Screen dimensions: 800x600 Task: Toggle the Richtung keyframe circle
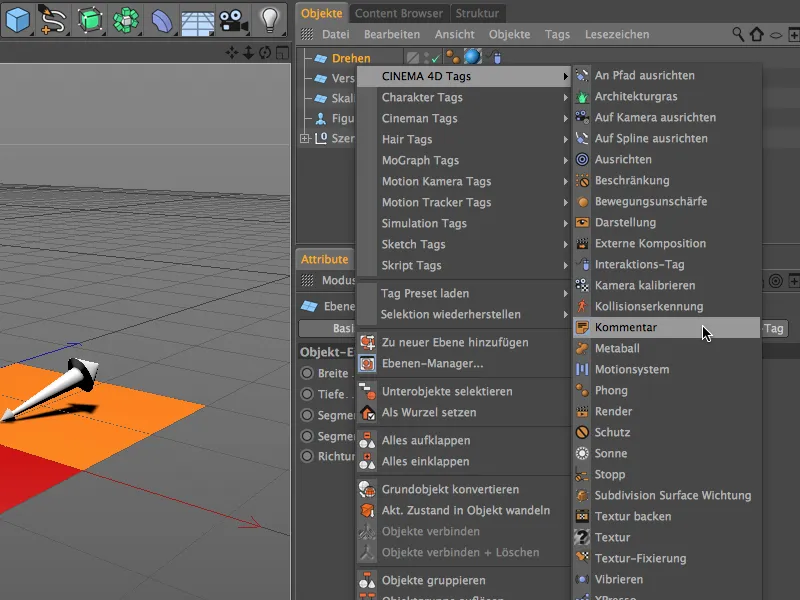(x=307, y=456)
